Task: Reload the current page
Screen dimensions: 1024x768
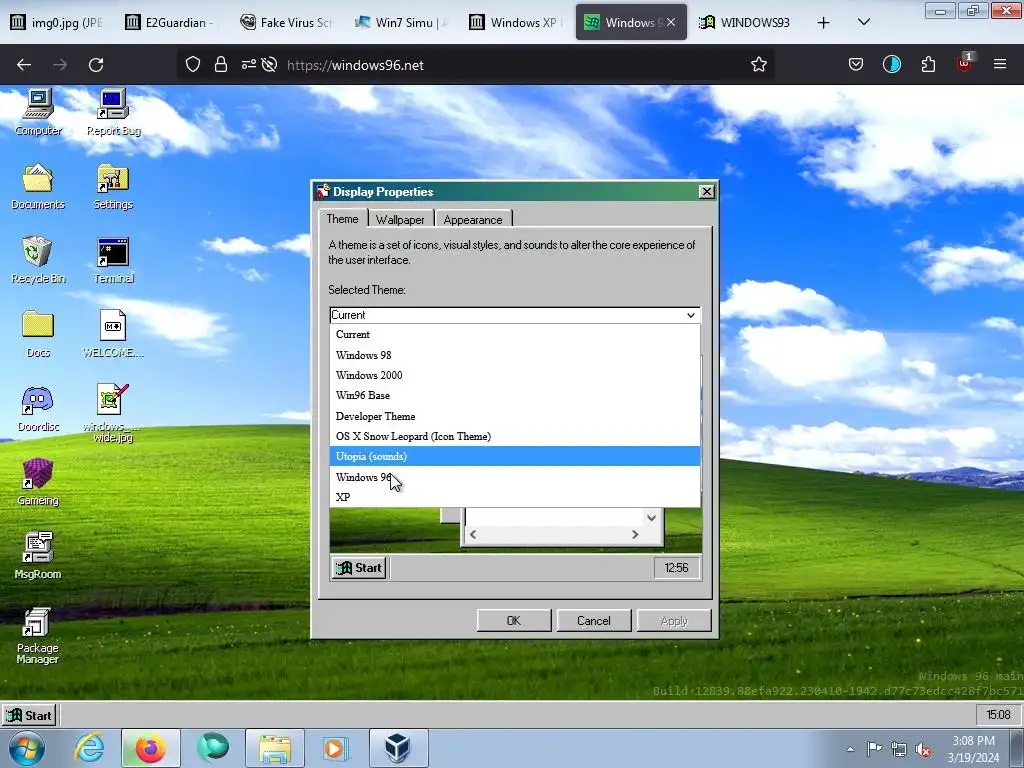Action: (96, 65)
